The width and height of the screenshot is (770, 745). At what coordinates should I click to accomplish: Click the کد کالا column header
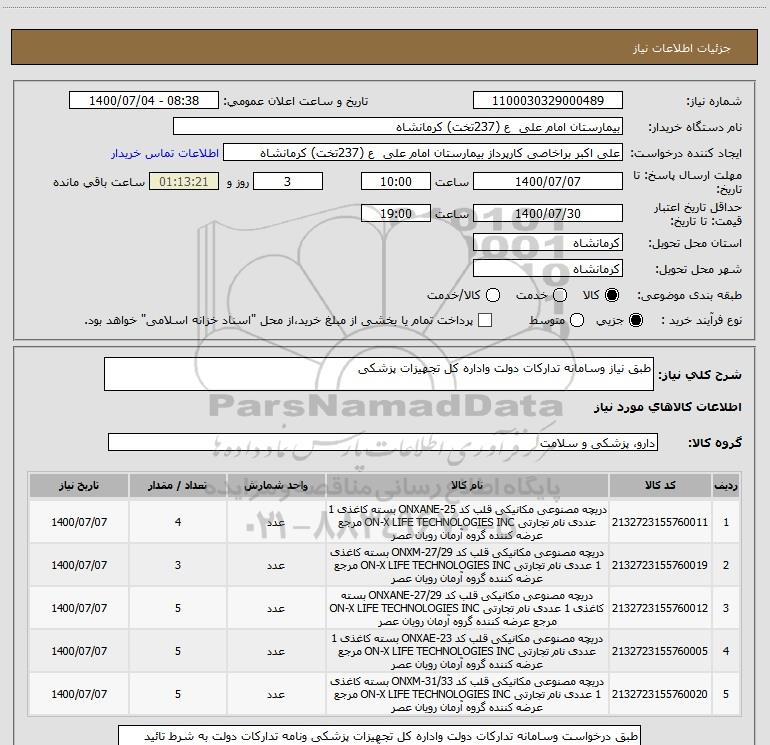(x=660, y=486)
